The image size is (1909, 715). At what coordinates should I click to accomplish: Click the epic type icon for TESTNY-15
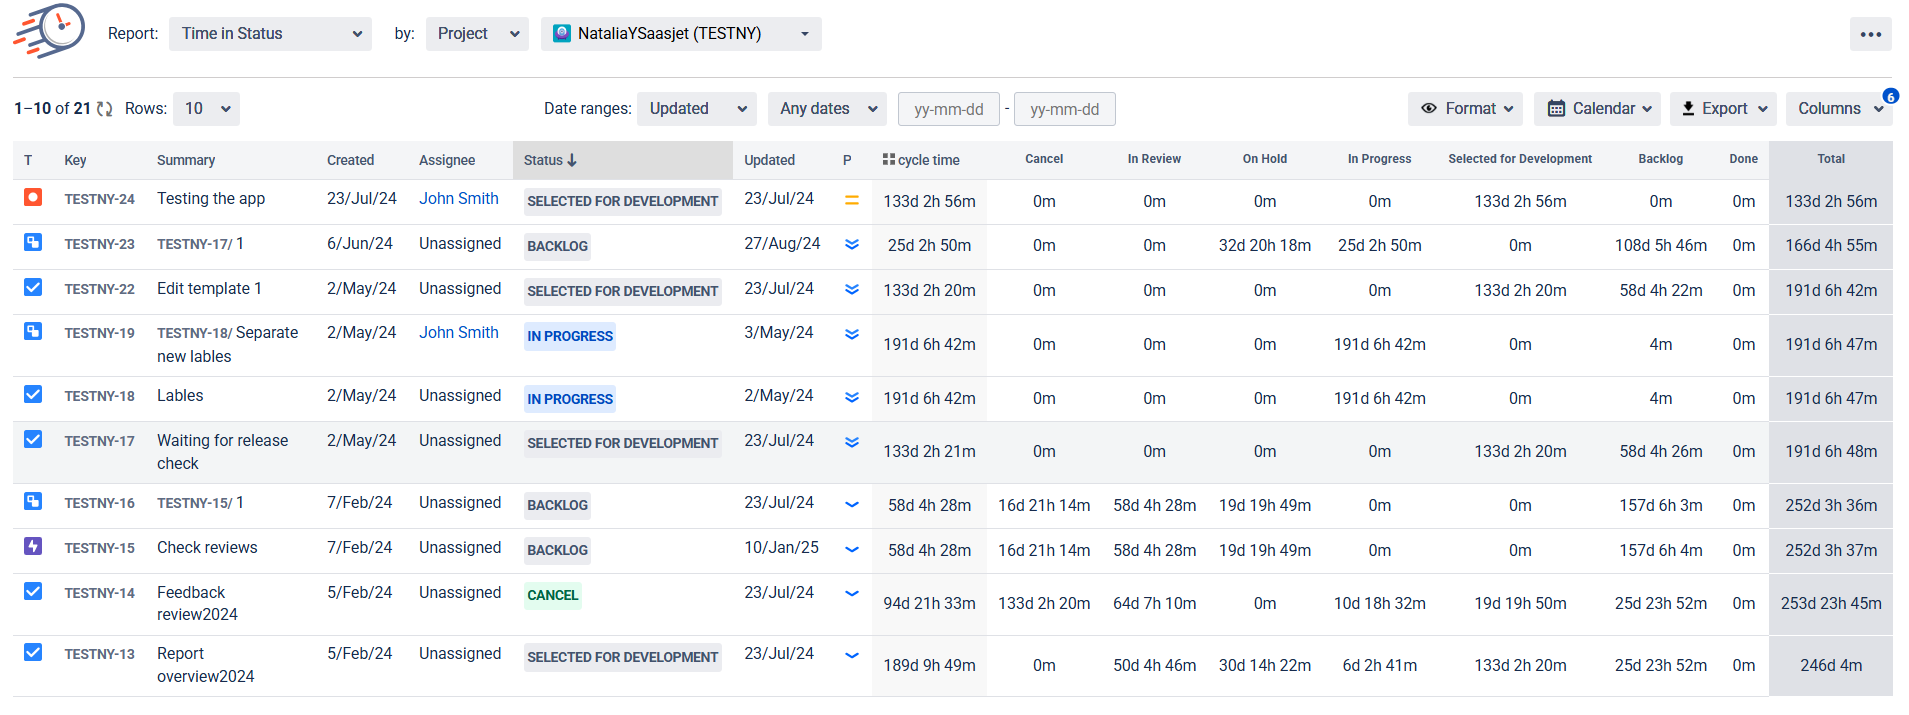pyautogui.click(x=33, y=546)
